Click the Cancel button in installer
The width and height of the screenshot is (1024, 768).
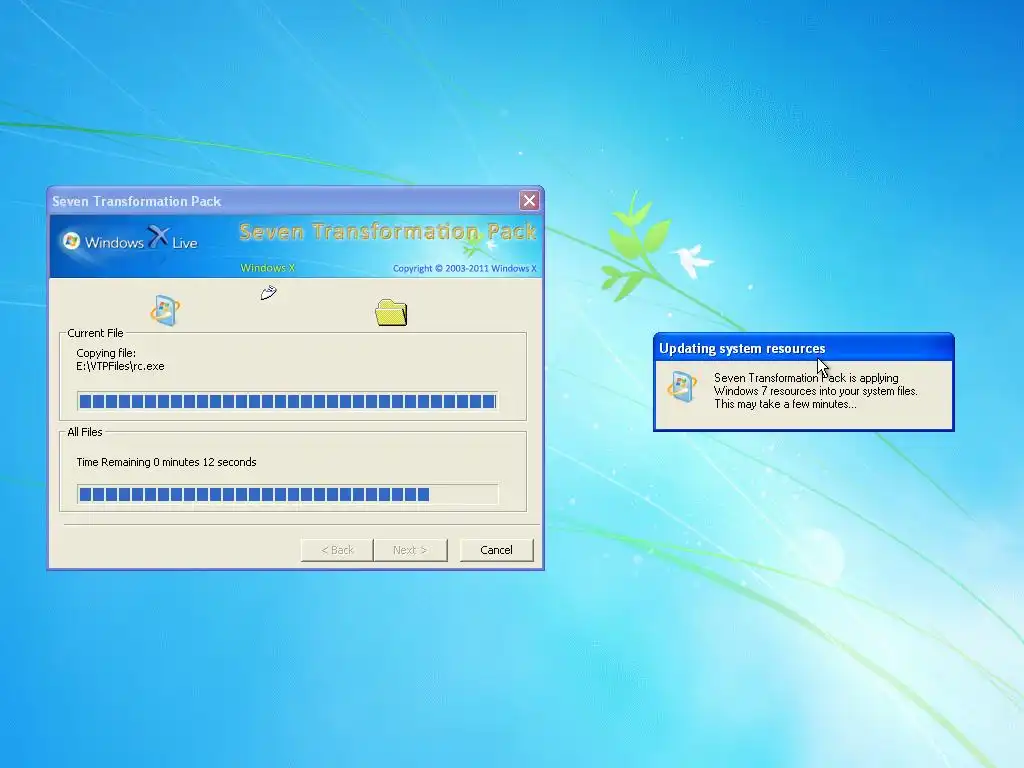tap(496, 550)
